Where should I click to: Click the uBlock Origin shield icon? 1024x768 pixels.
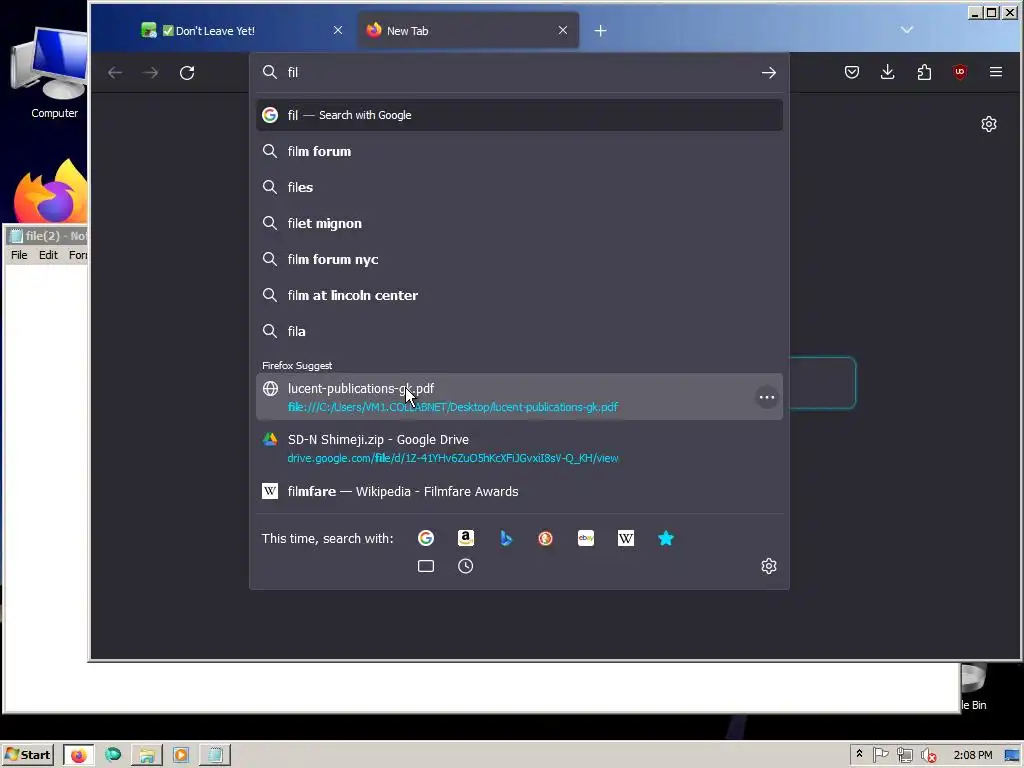point(960,72)
